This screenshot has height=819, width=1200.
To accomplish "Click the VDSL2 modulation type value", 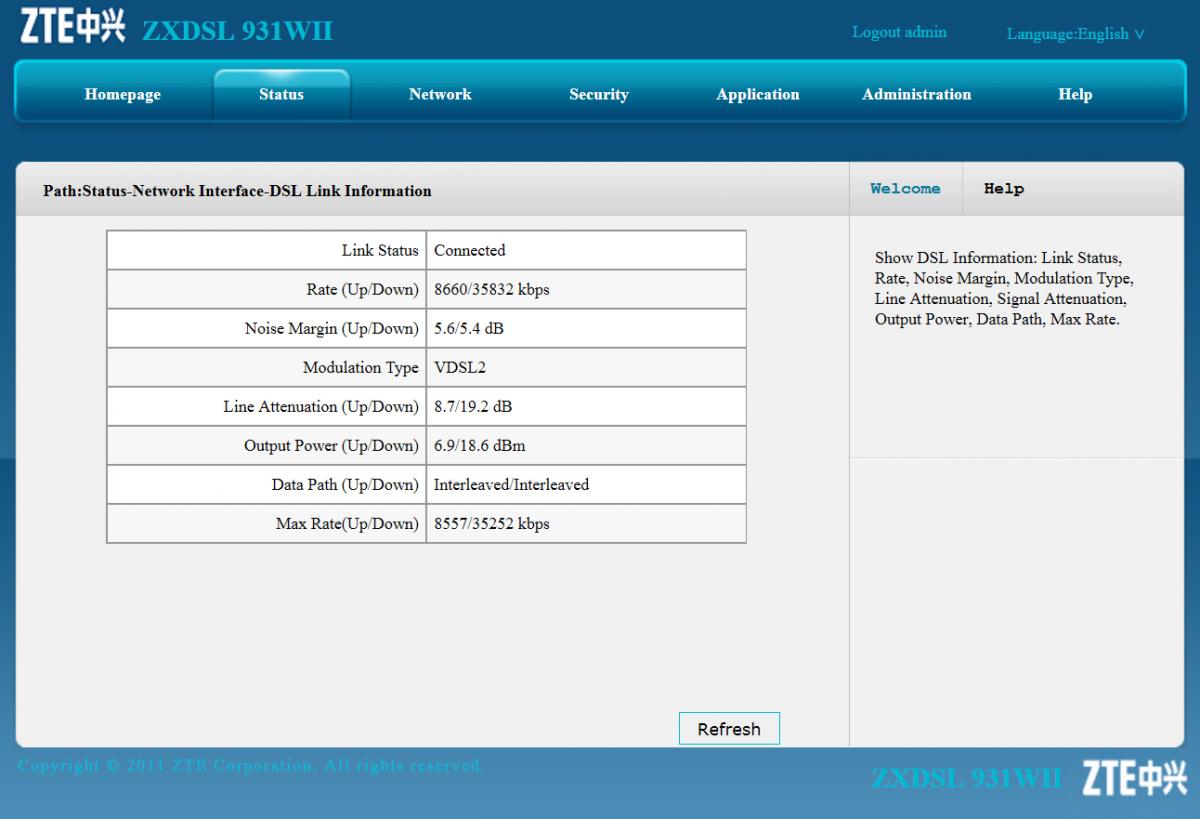I will pos(460,367).
